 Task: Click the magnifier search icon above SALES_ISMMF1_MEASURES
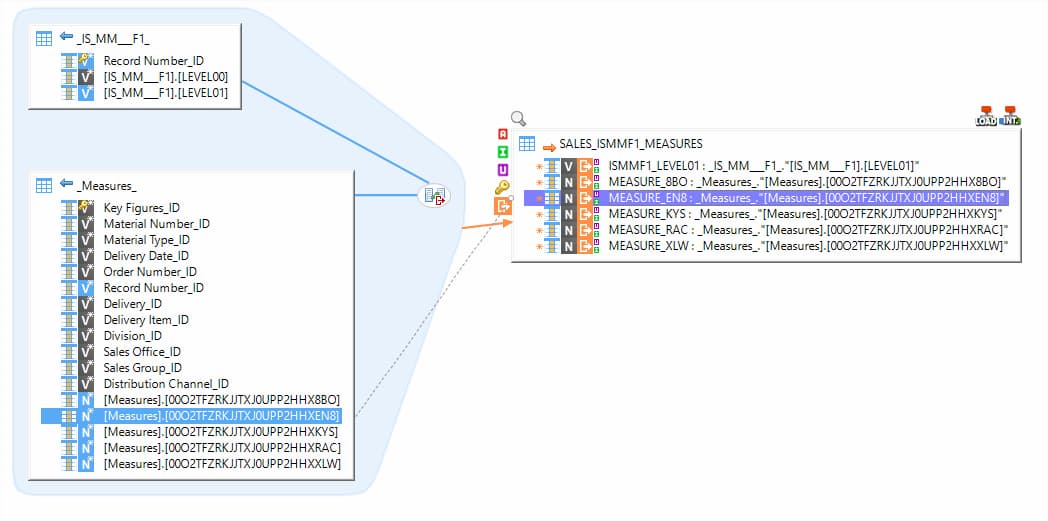click(x=518, y=119)
